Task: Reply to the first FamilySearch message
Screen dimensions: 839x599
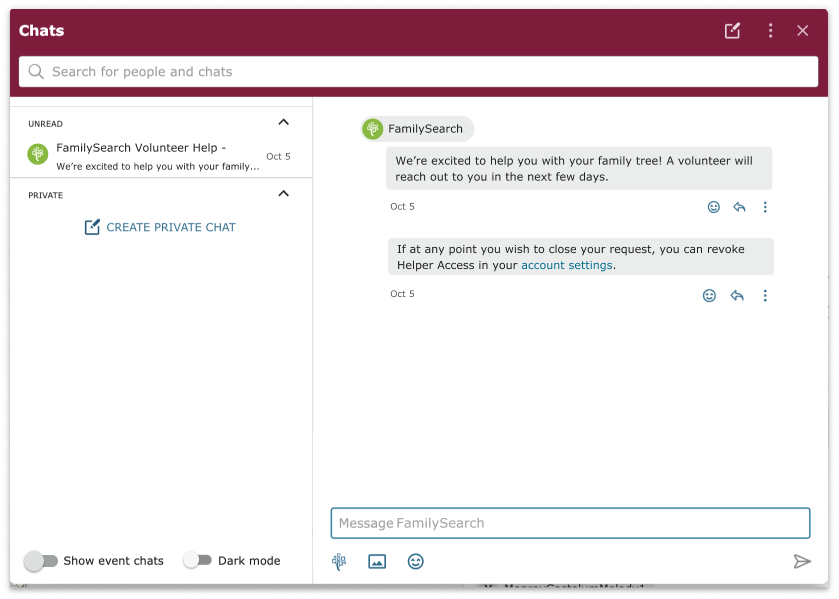Action: pos(739,207)
